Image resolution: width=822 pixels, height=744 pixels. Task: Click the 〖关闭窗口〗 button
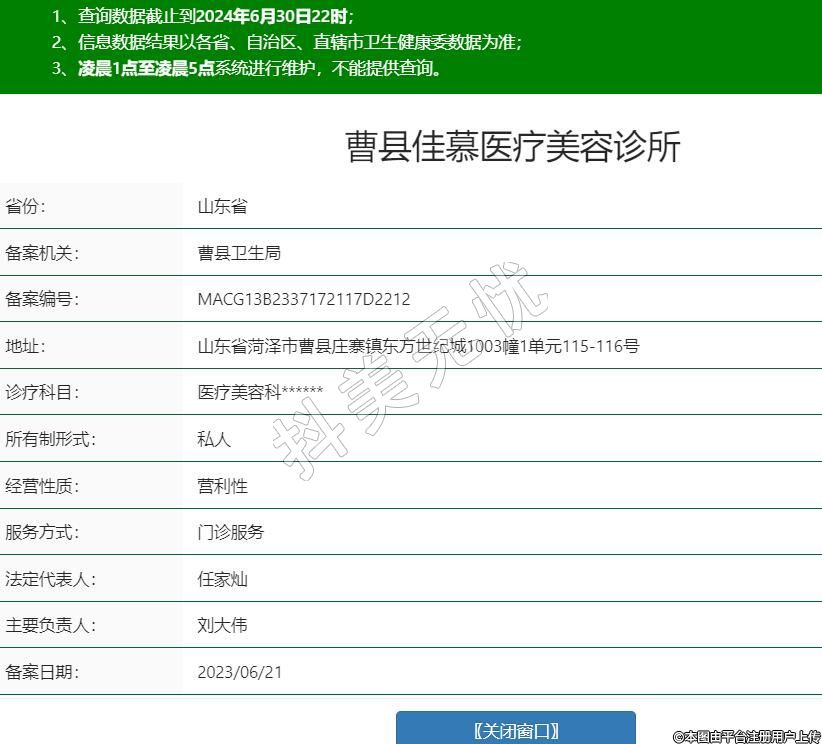(x=515, y=729)
